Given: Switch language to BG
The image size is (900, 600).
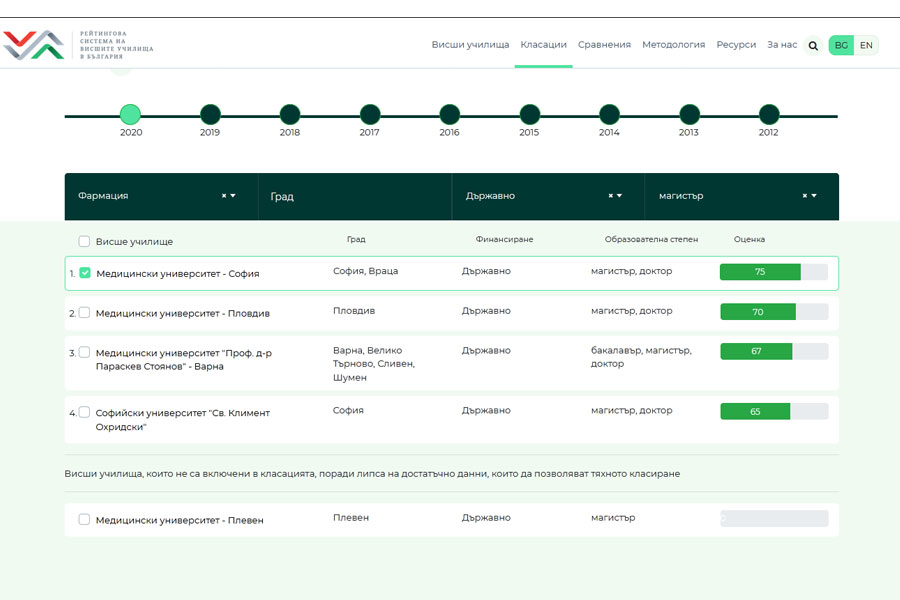Looking at the screenshot, I should point(841,45).
